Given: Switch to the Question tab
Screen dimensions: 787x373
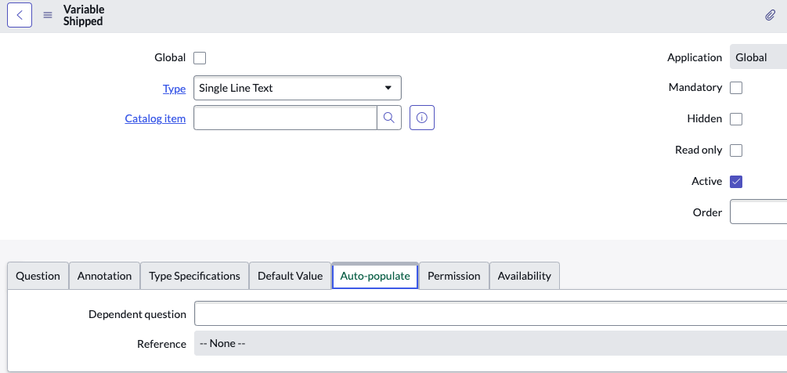Looking at the screenshot, I should 38,276.
